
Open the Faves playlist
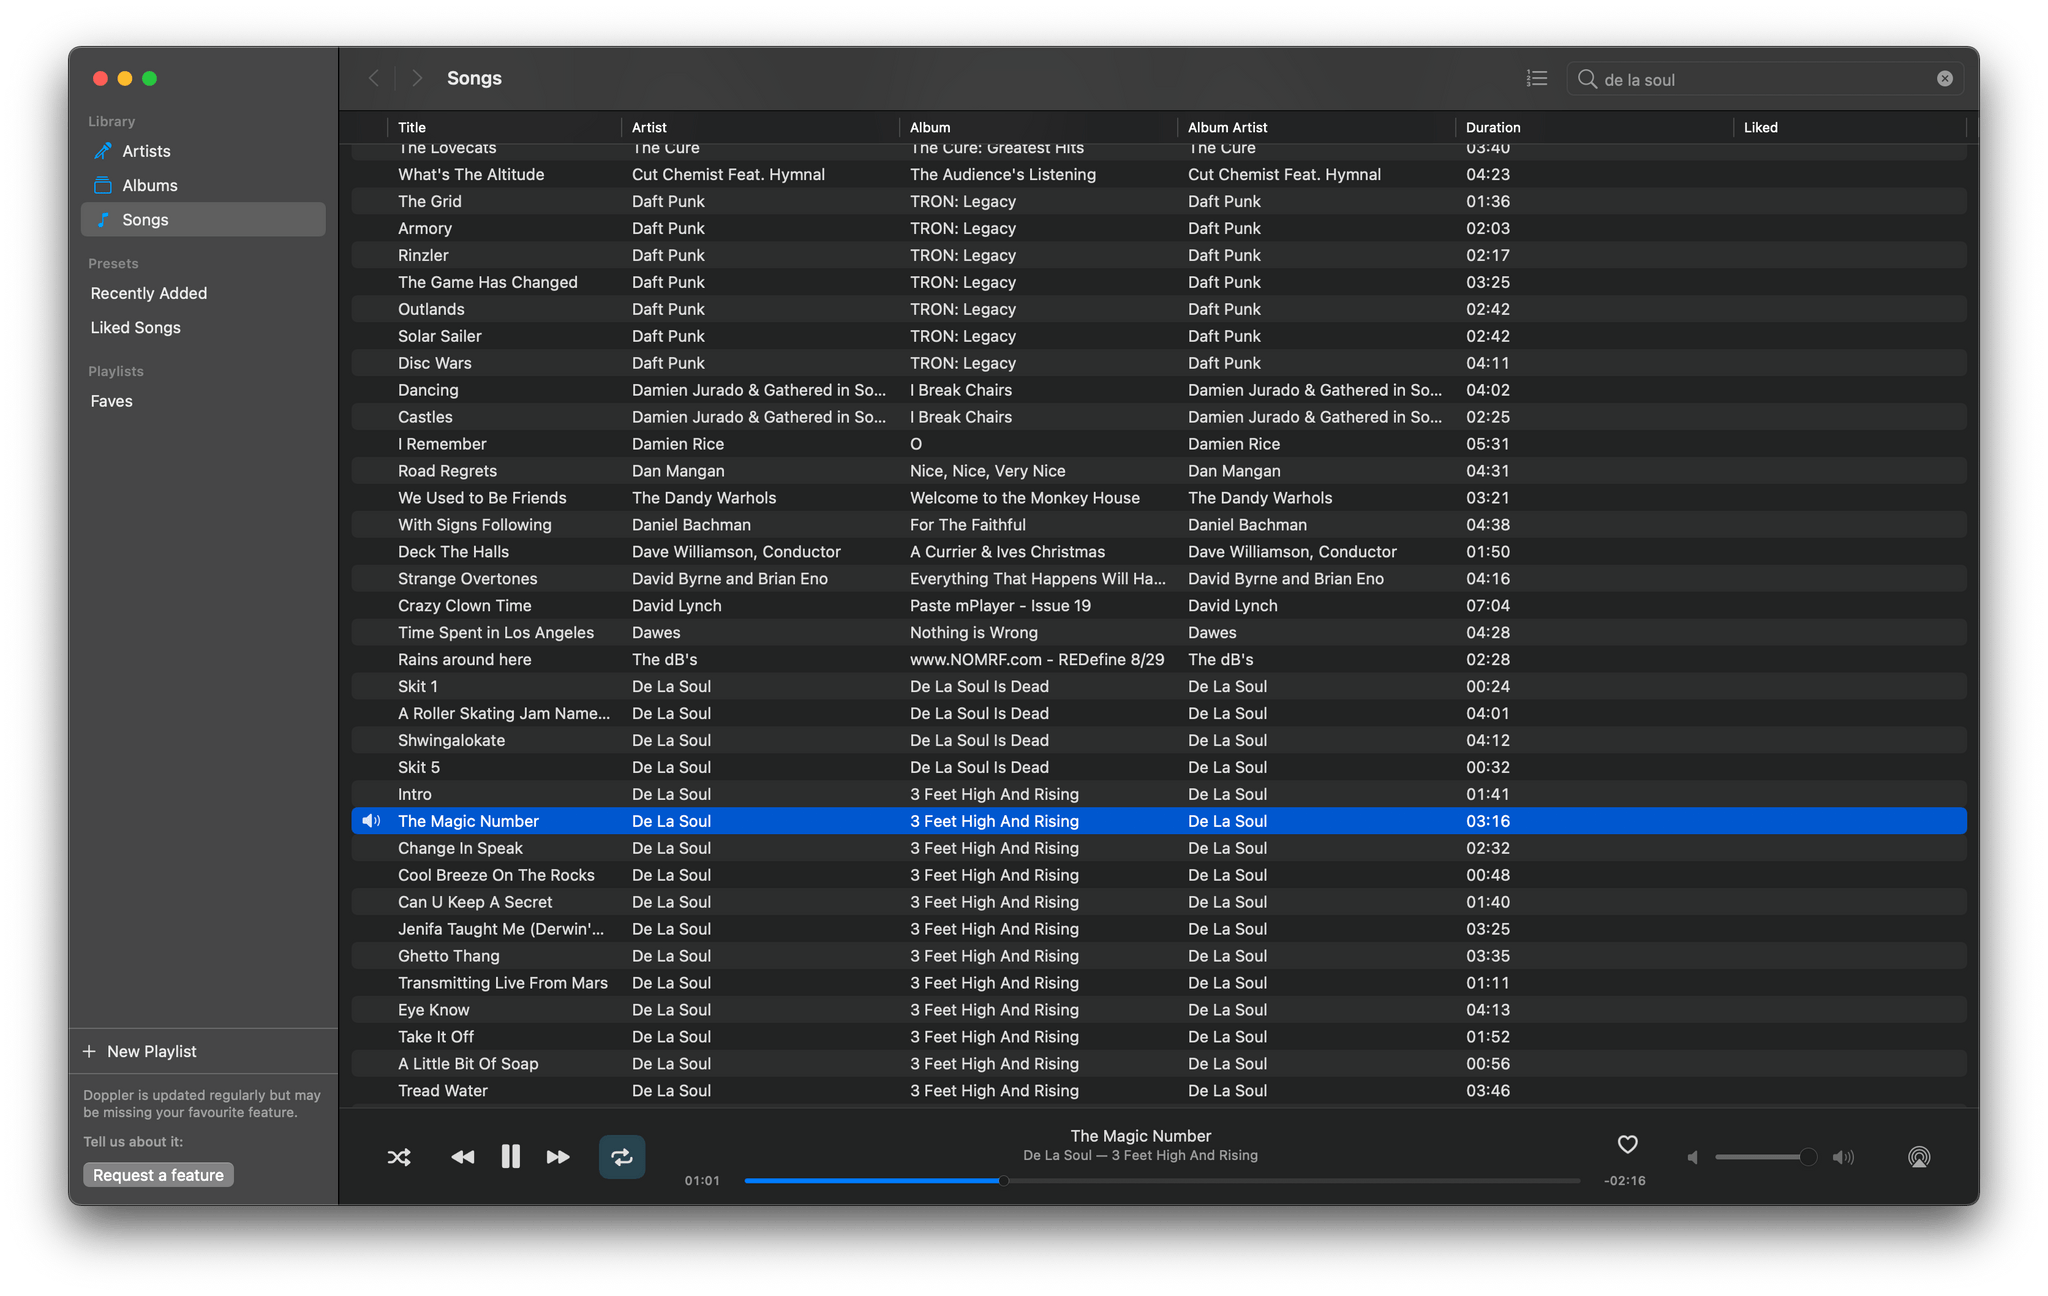click(112, 400)
